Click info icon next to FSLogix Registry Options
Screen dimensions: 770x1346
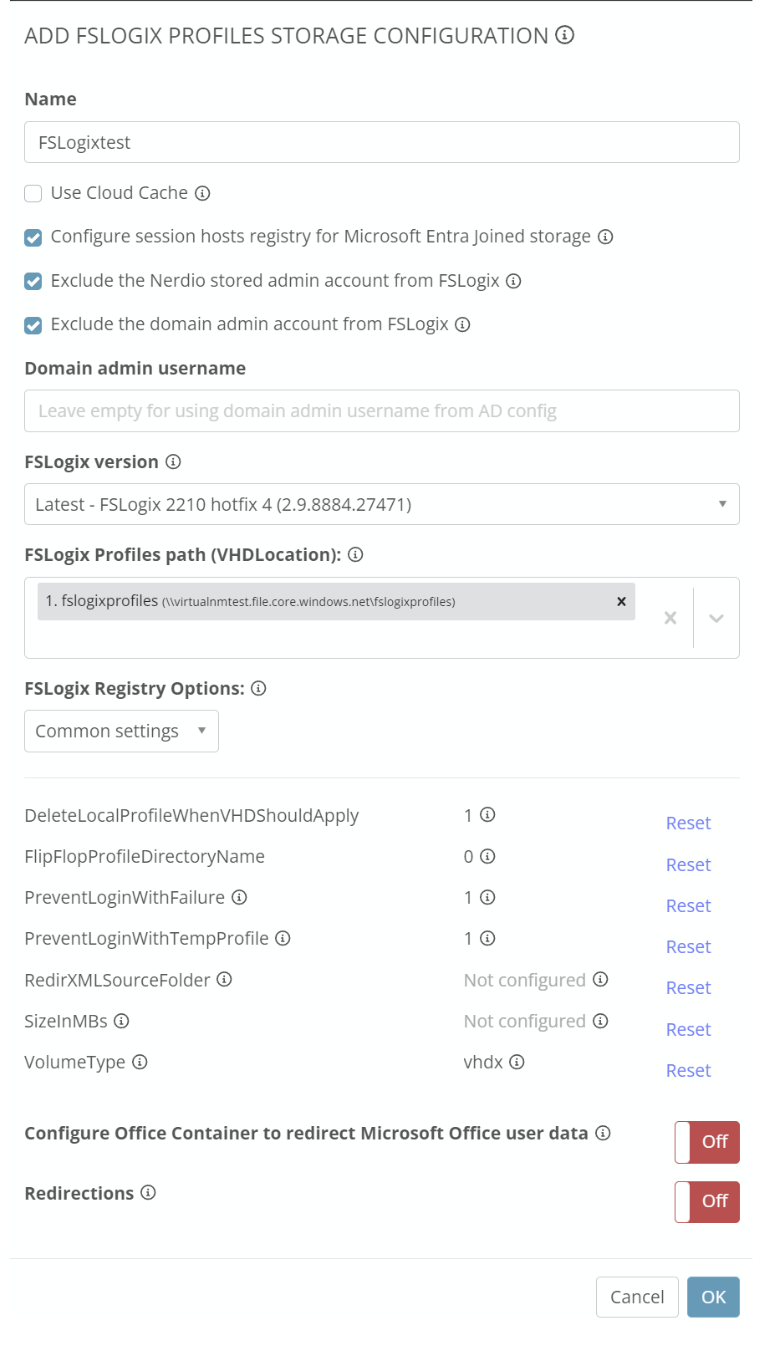(258, 689)
